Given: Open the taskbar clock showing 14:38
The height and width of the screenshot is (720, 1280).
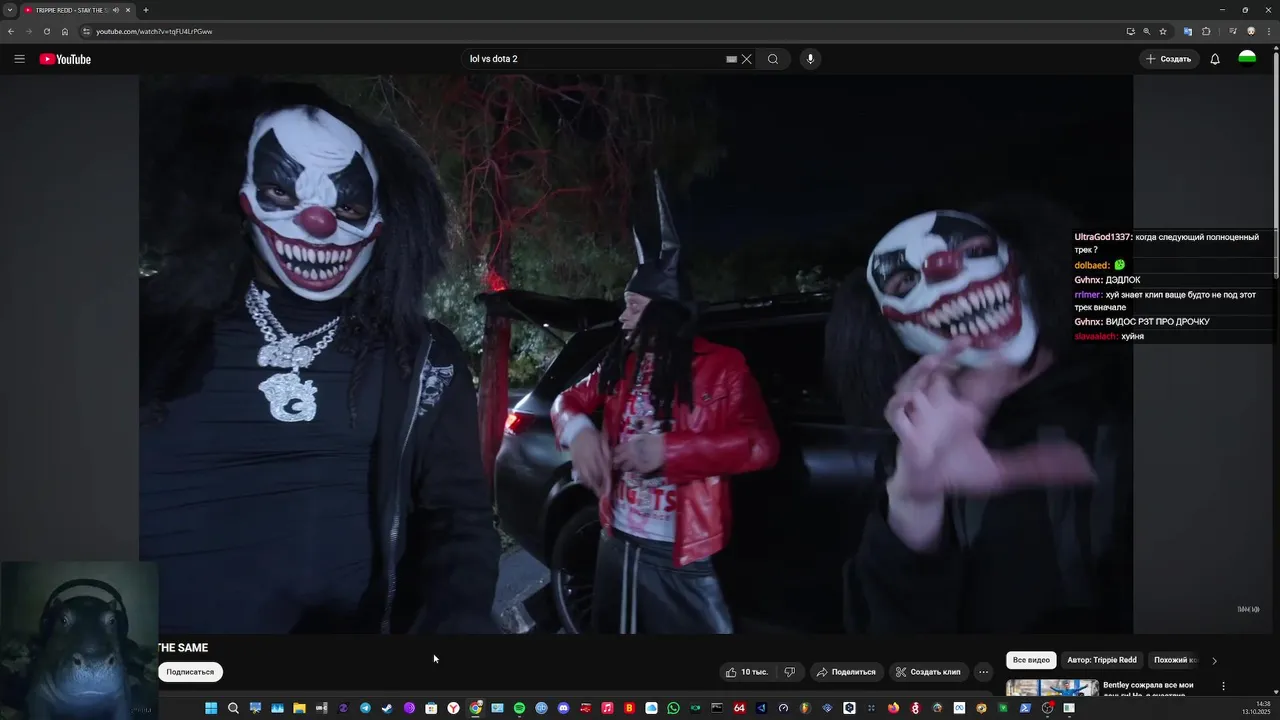Looking at the screenshot, I should click(x=1256, y=708).
